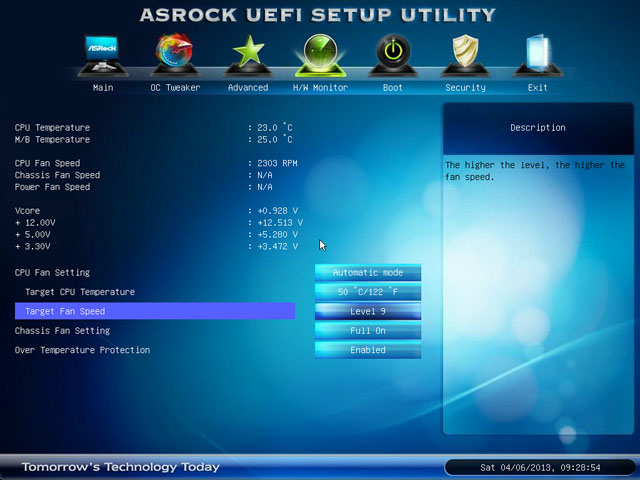
Task: Open the Advanced tab label
Action: [x=248, y=87]
